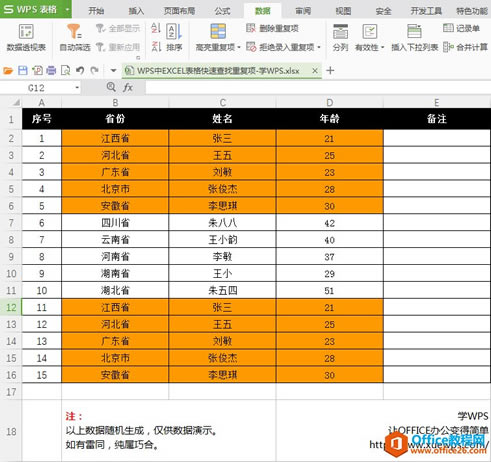The height and width of the screenshot is (462, 491).
Task: Open the 数据透视表 pivot table tool
Action: (26, 37)
